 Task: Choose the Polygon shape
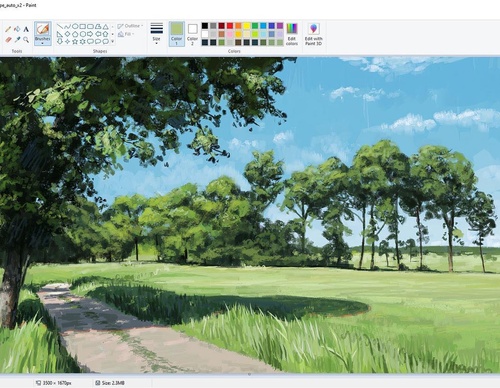point(98,27)
